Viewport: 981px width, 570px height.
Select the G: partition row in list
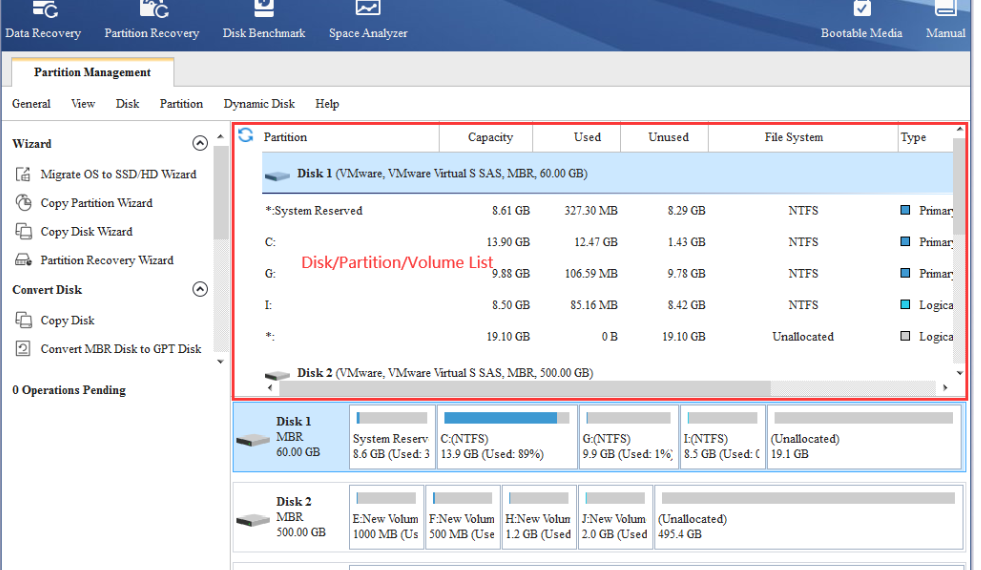coord(607,274)
